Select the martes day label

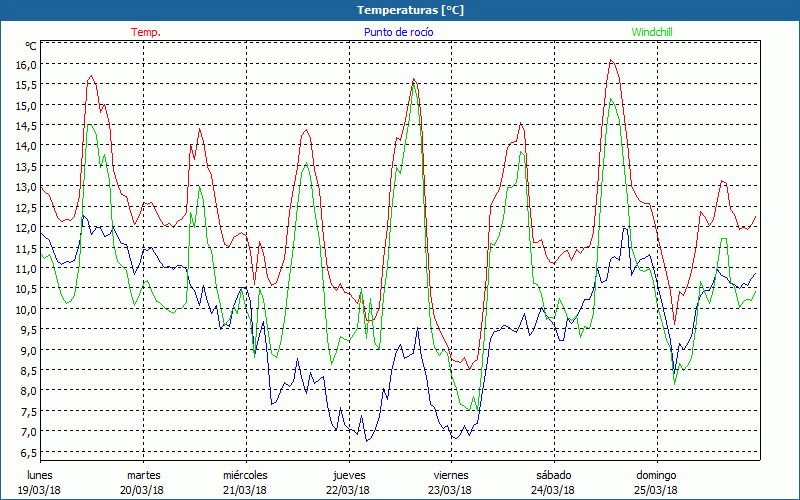[143, 475]
